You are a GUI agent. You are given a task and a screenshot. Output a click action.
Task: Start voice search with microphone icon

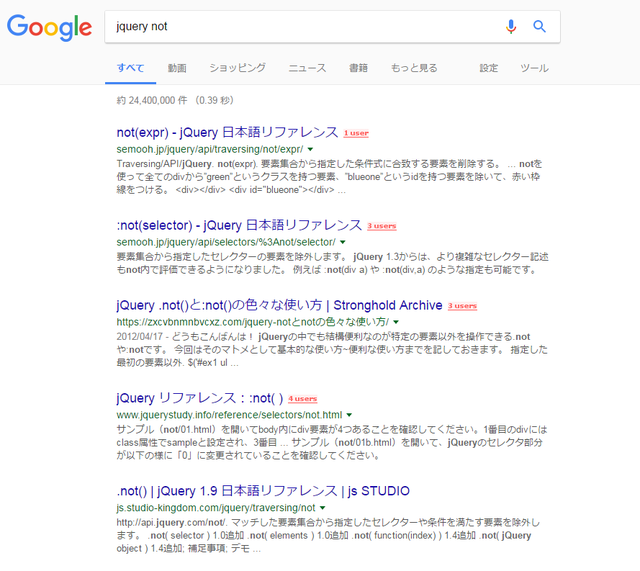point(511,27)
